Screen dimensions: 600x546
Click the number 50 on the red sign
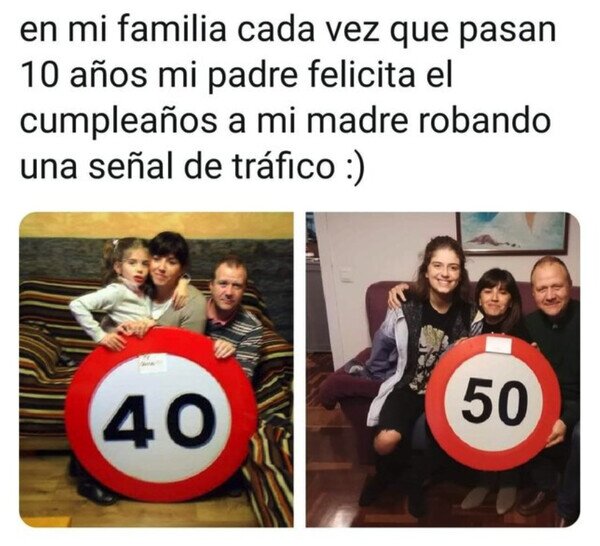[x=494, y=401]
